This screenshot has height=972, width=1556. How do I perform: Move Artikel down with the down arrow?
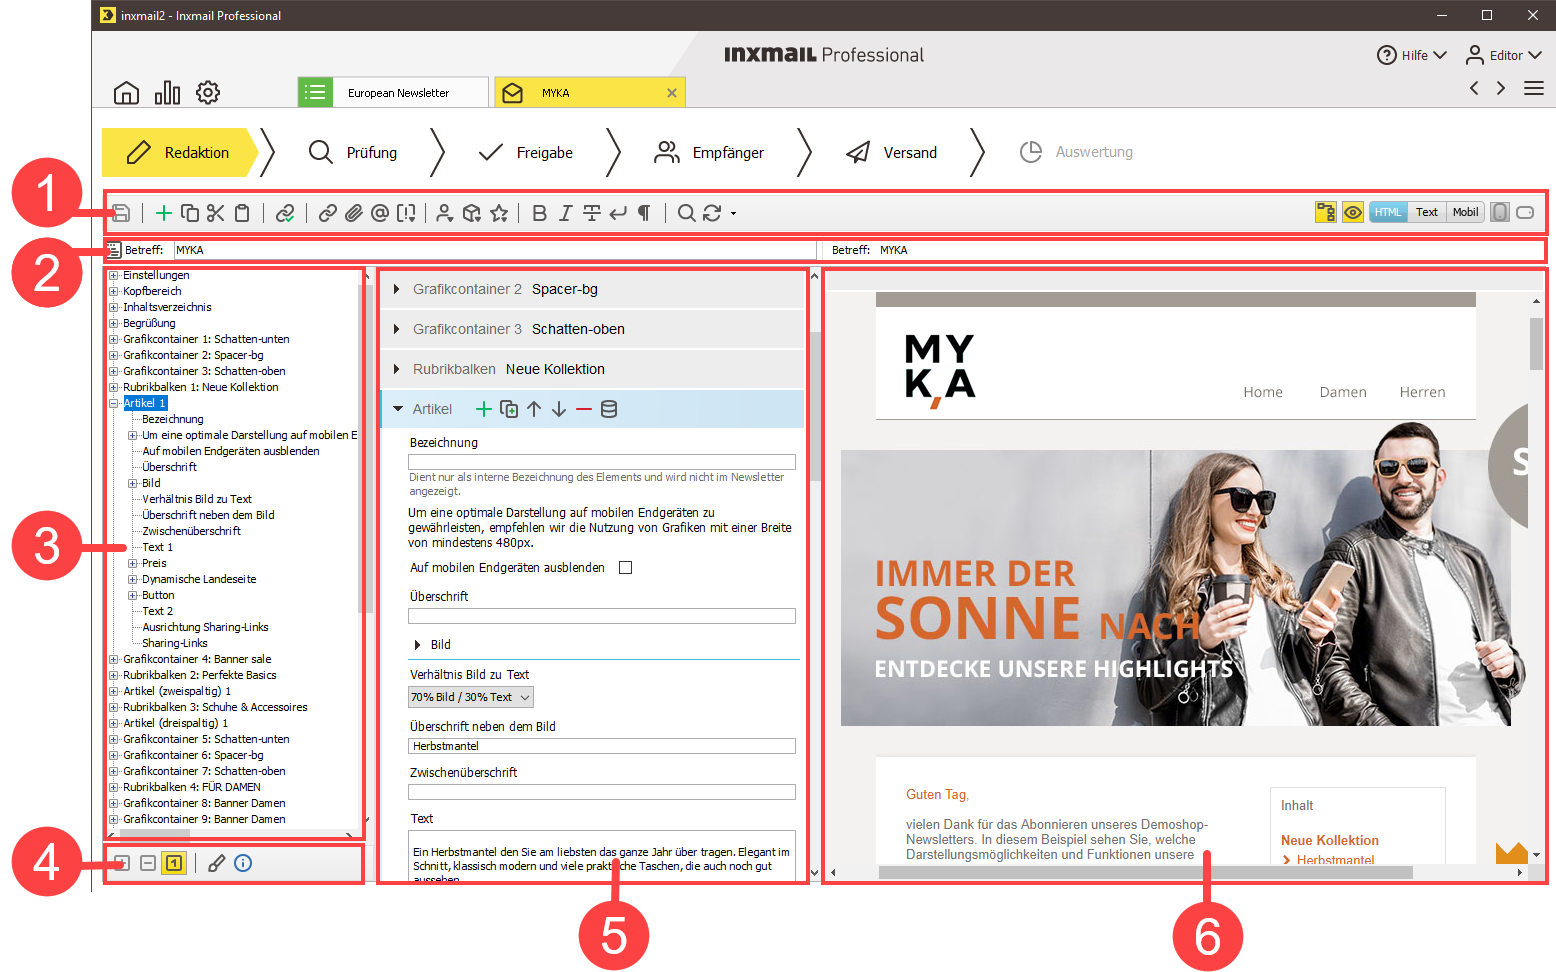[x=559, y=409]
